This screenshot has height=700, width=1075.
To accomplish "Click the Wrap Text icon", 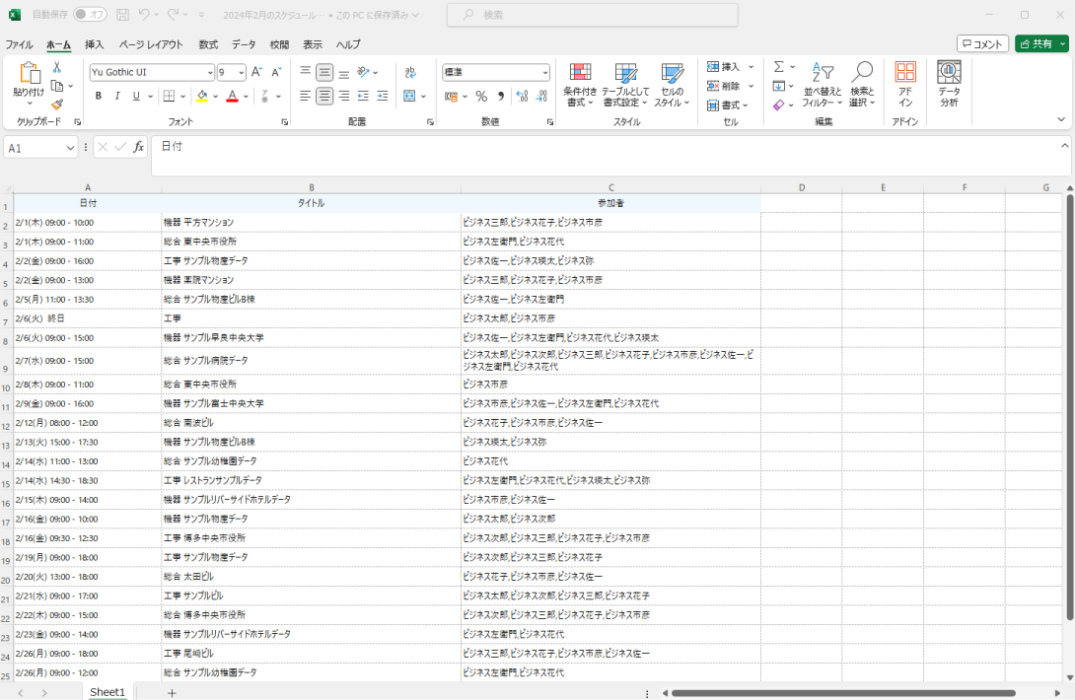I will [x=410, y=73].
